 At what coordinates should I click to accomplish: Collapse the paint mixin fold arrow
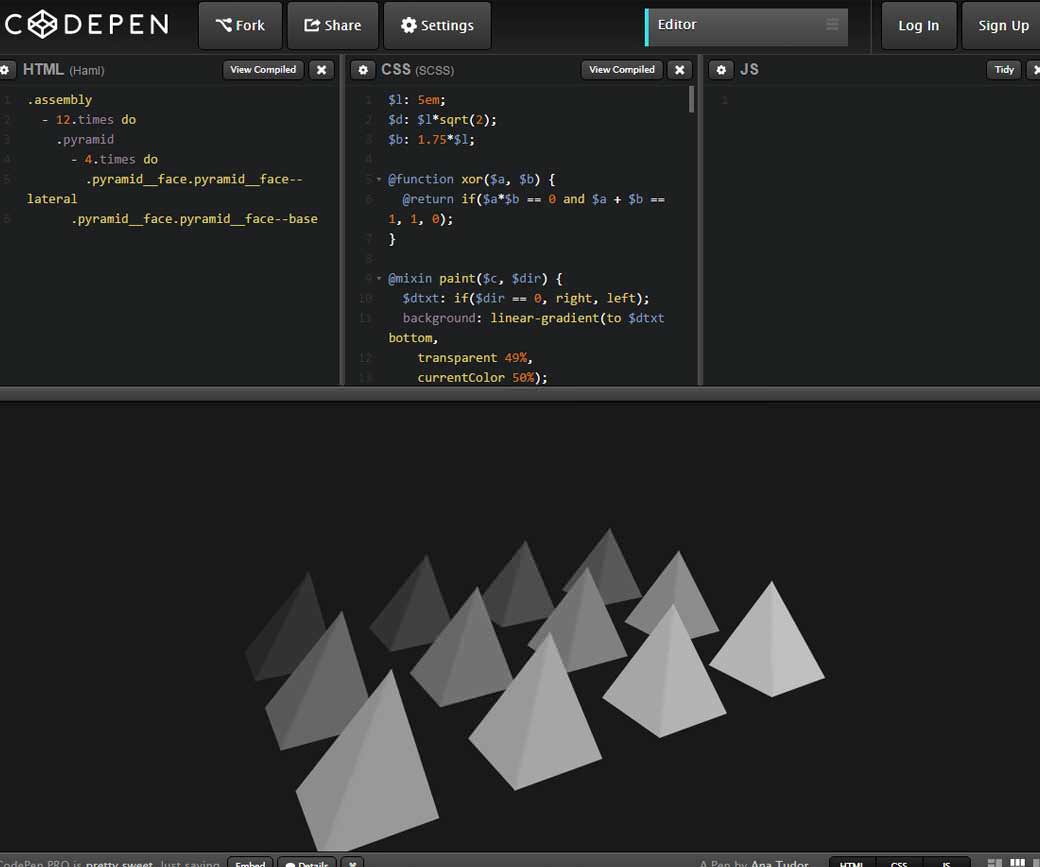(379, 279)
